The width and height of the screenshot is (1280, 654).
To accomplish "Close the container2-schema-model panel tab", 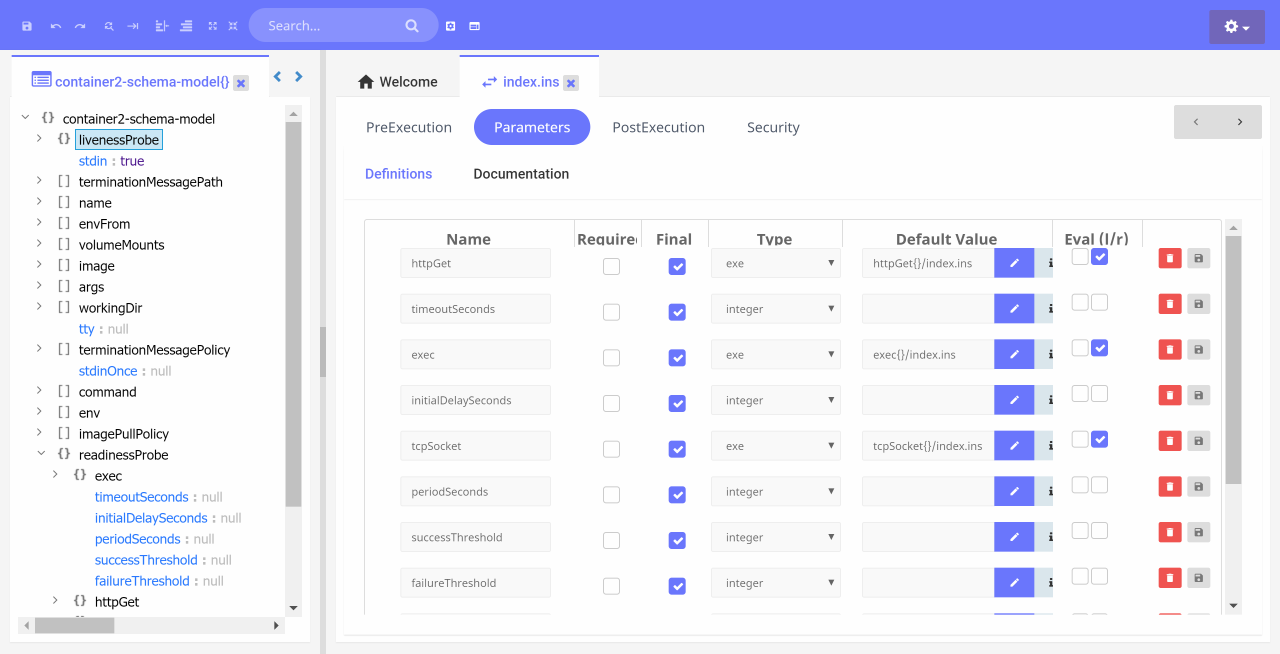I will pyautogui.click(x=241, y=83).
